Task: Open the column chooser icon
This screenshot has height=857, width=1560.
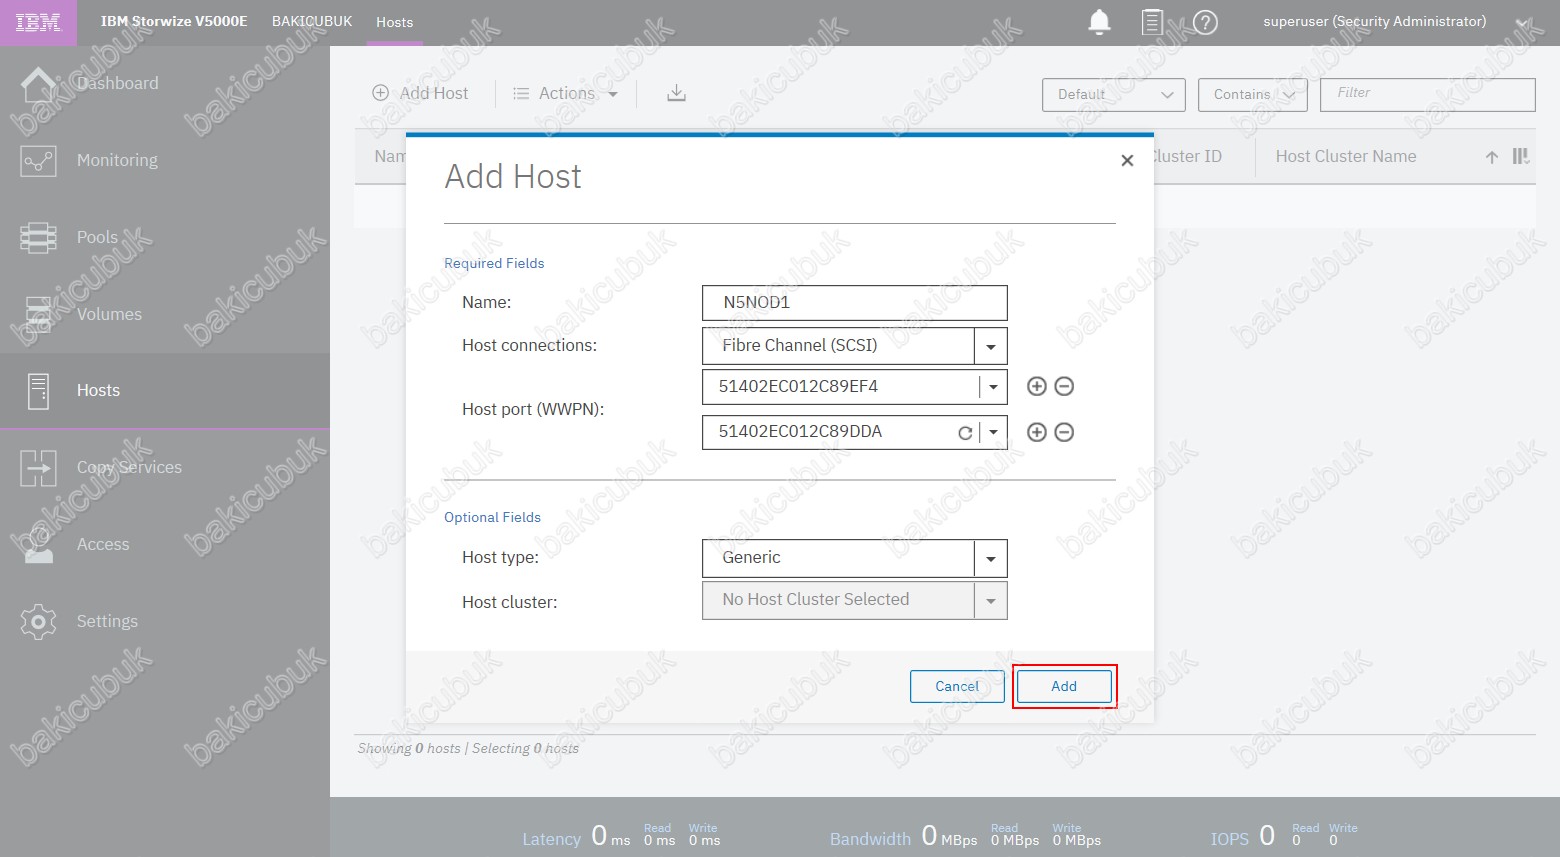Action: point(1521,156)
